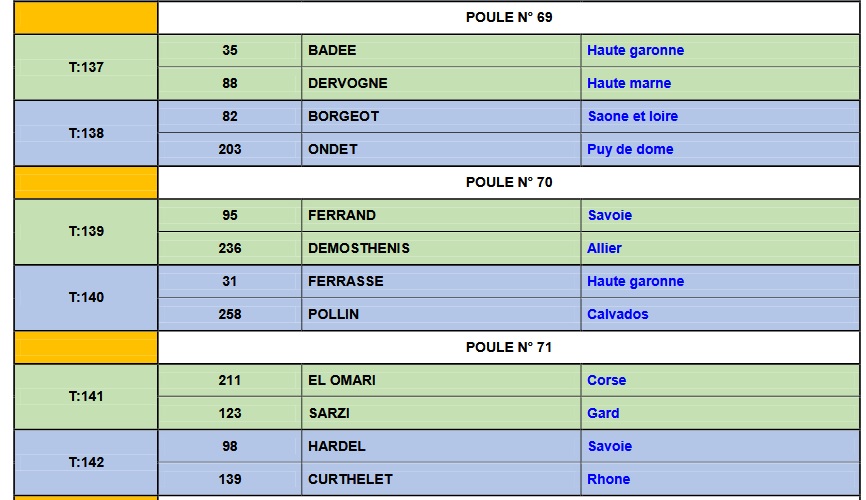Click the DEMOSTHENIS name cell

pyautogui.click(x=441, y=249)
